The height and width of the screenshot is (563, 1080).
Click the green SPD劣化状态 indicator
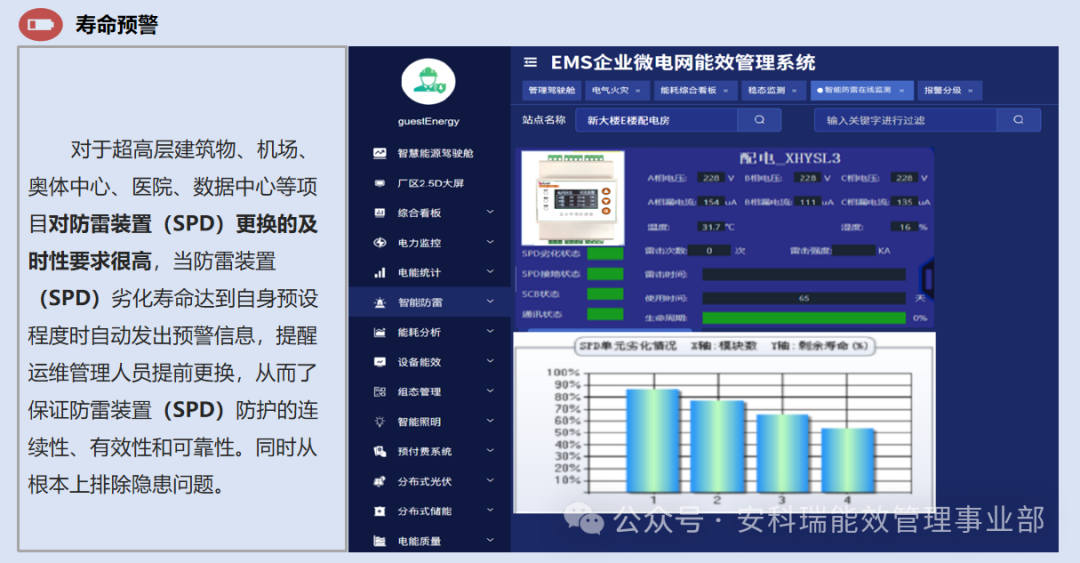click(605, 254)
